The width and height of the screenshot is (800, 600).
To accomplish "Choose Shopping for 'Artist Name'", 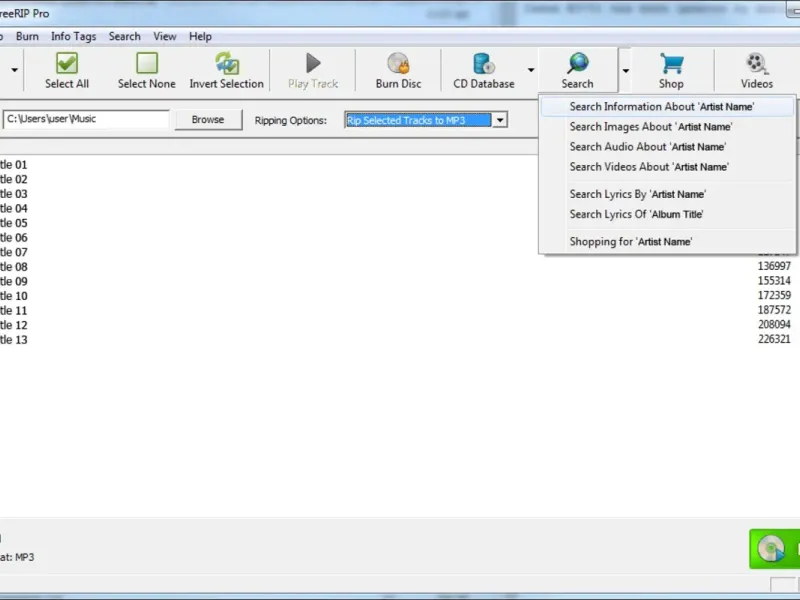I will pos(667,241).
